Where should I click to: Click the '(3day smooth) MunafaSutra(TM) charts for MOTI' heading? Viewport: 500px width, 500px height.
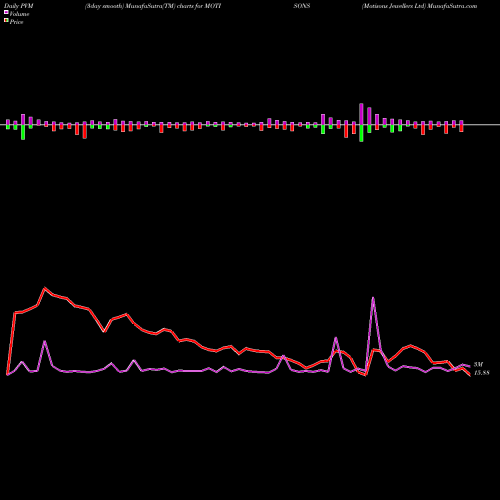(x=153, y=6)
